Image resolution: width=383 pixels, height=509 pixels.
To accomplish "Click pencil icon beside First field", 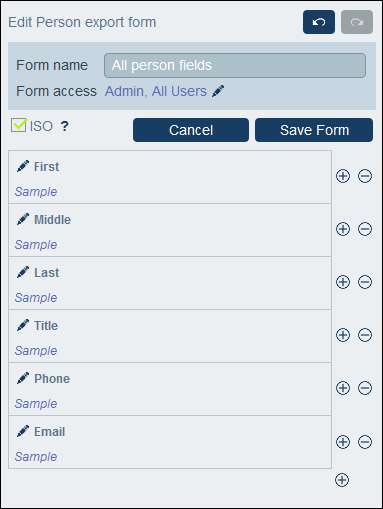I will click(x=23, y=166).
